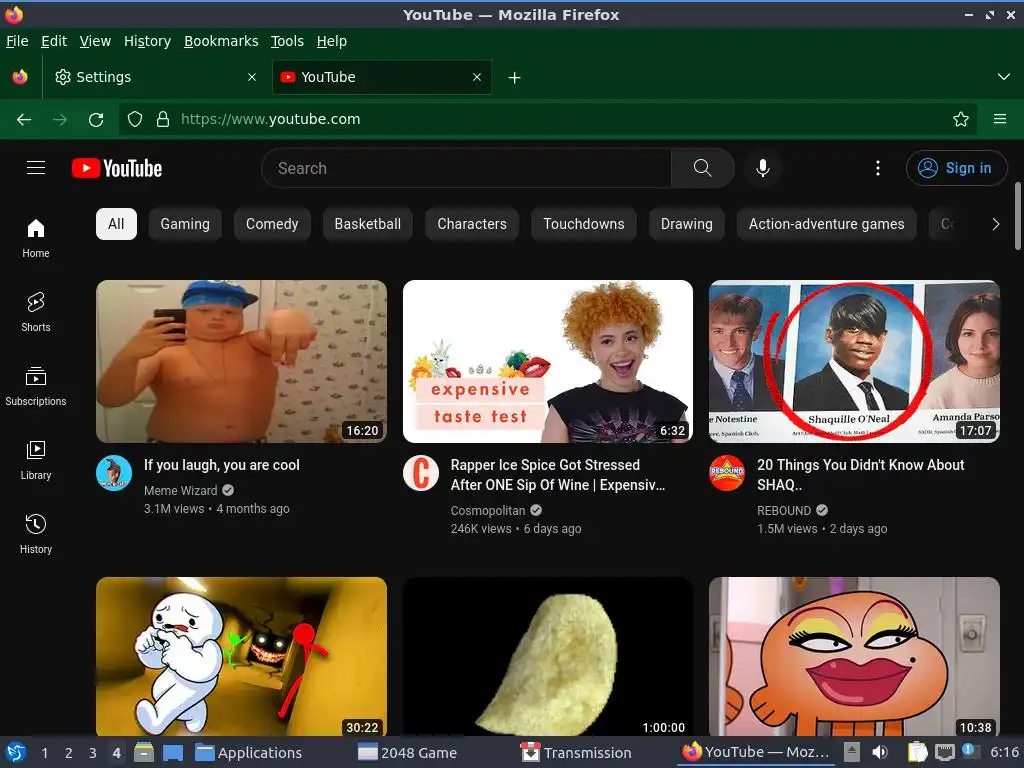Click the volume icon in system tray
This screenshot has width=1024, height=768.
880,752
